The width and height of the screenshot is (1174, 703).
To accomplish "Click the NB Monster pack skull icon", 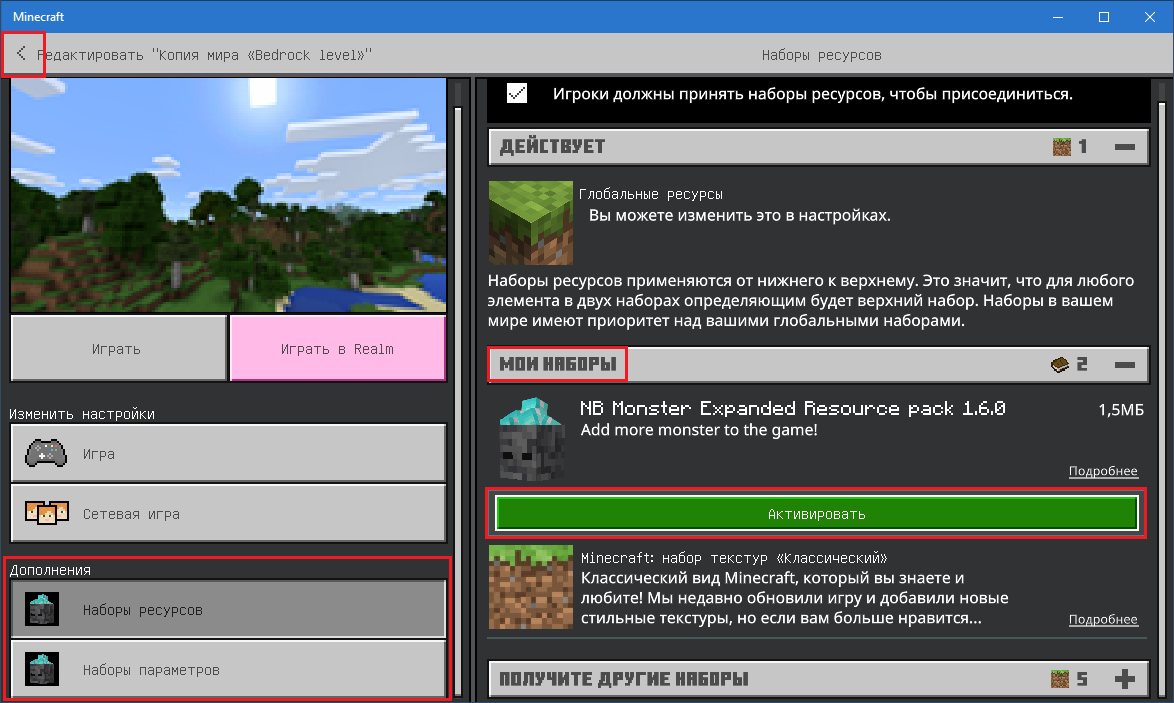I will 530,440.
